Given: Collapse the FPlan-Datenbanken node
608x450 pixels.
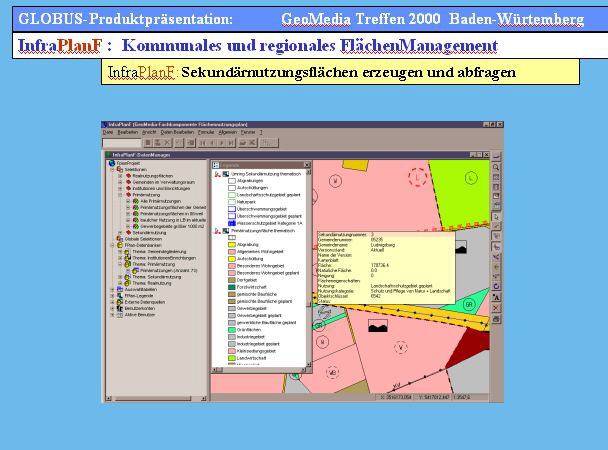Looking at the screenshot, I should [x=112, y=245].
